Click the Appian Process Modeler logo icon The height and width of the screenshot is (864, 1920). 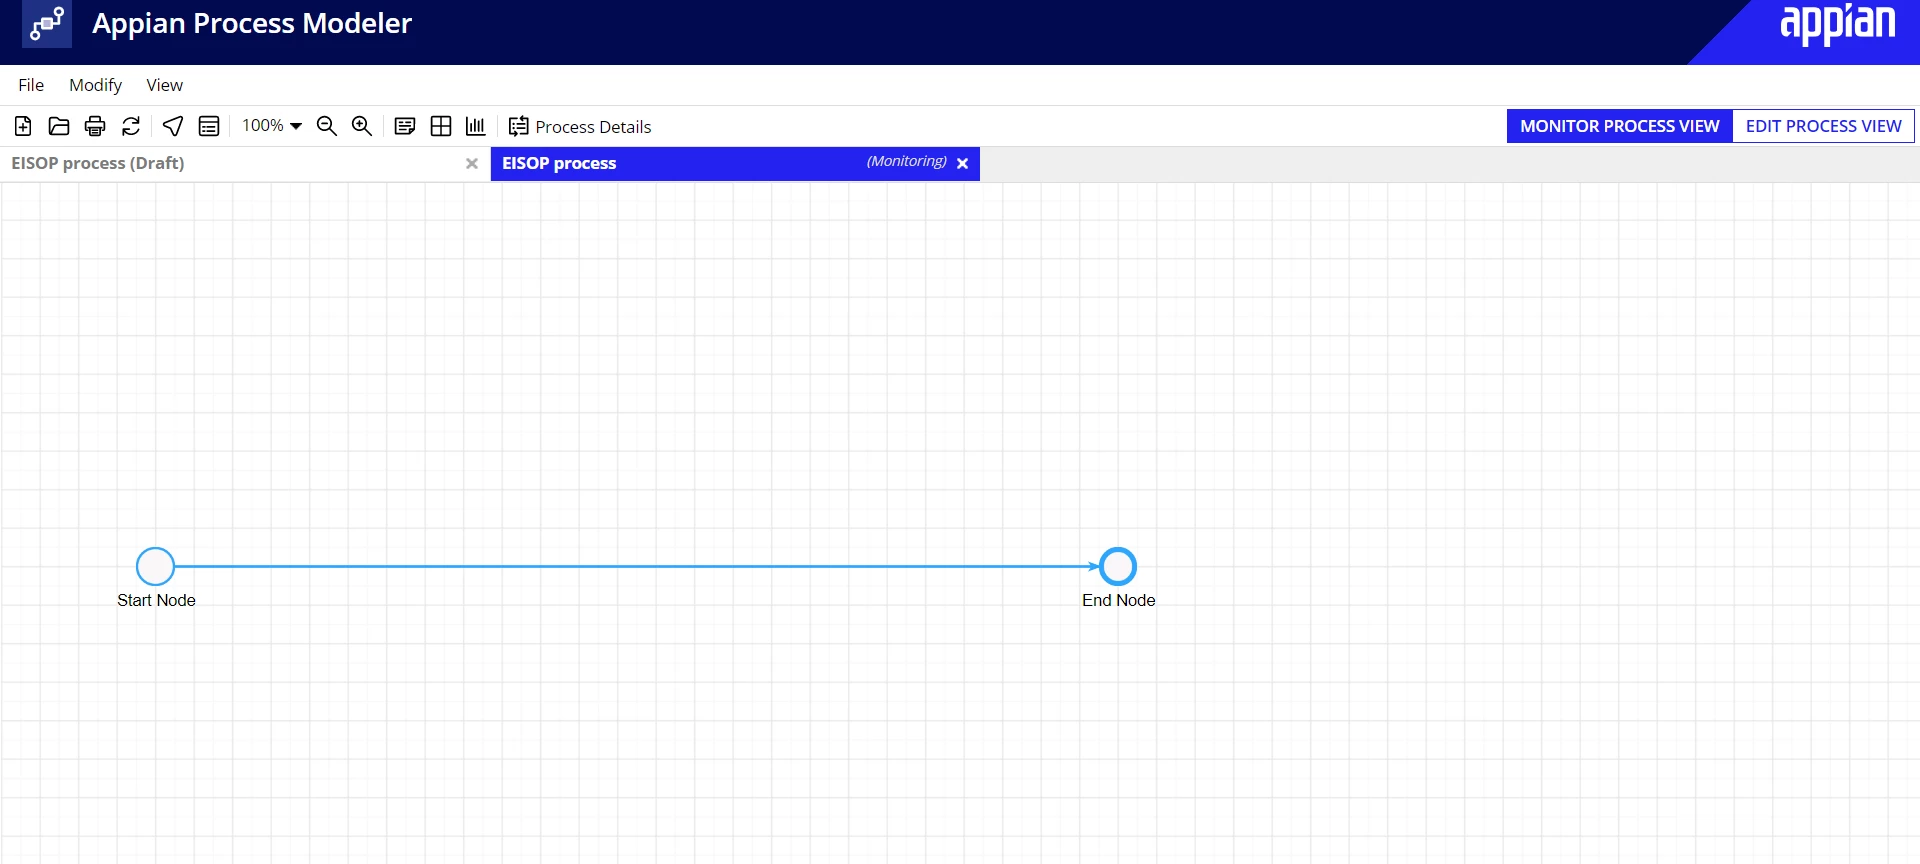pyautogui.click(x=47, y=24)
